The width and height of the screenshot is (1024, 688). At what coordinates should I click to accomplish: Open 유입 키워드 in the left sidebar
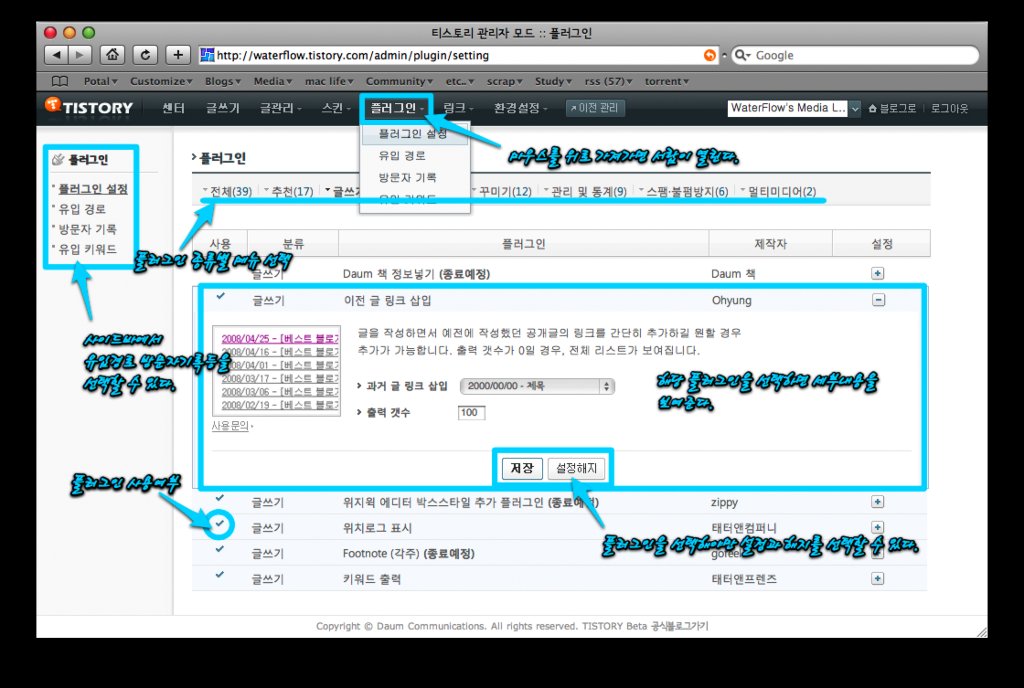pos(88,249)
